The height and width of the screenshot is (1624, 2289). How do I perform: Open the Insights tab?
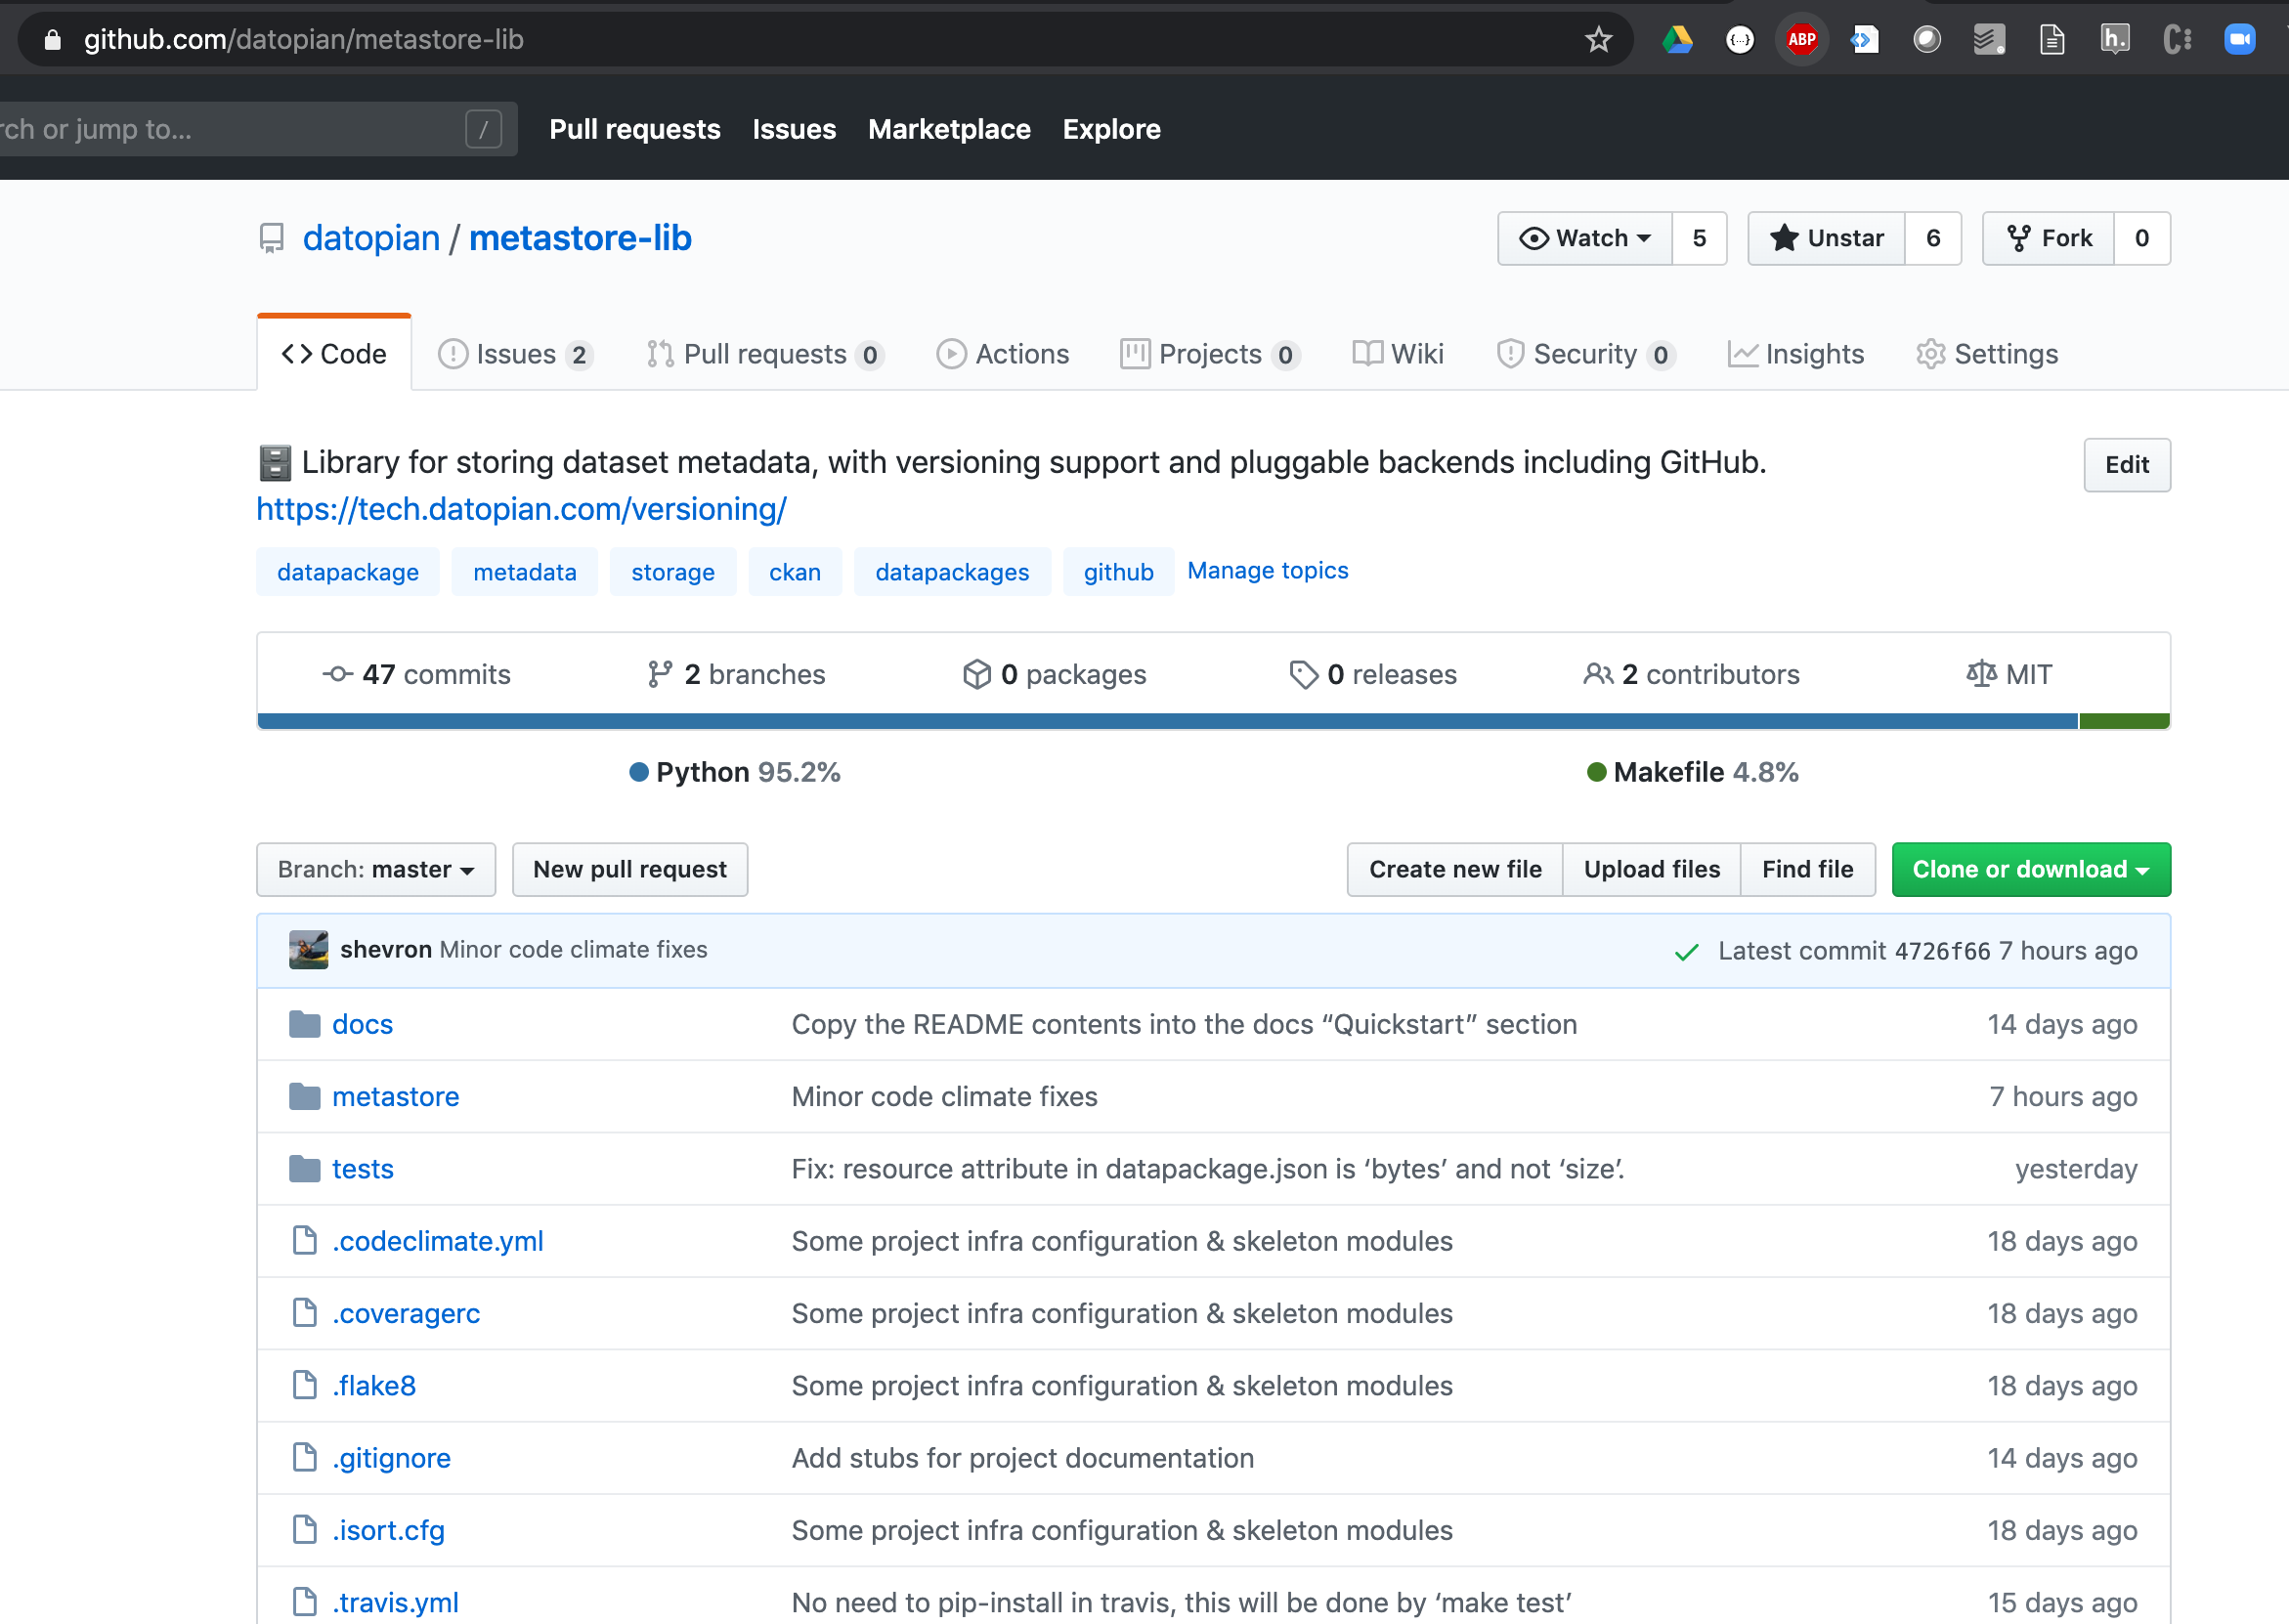[1796, 354]
